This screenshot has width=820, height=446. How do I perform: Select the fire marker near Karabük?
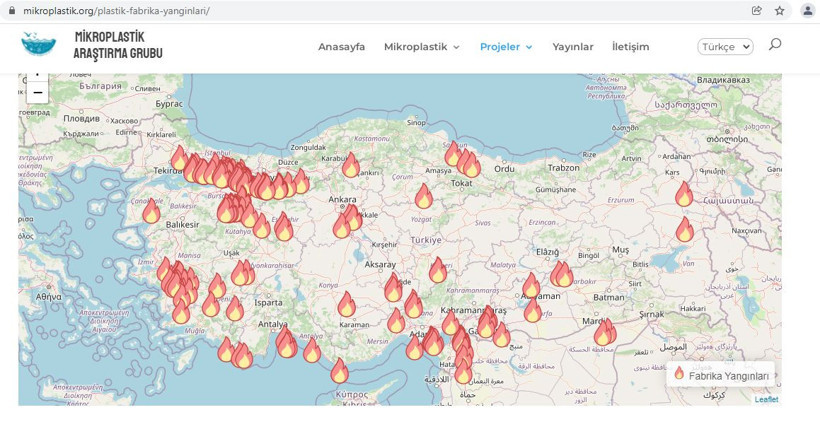click(x=350, y=165)
